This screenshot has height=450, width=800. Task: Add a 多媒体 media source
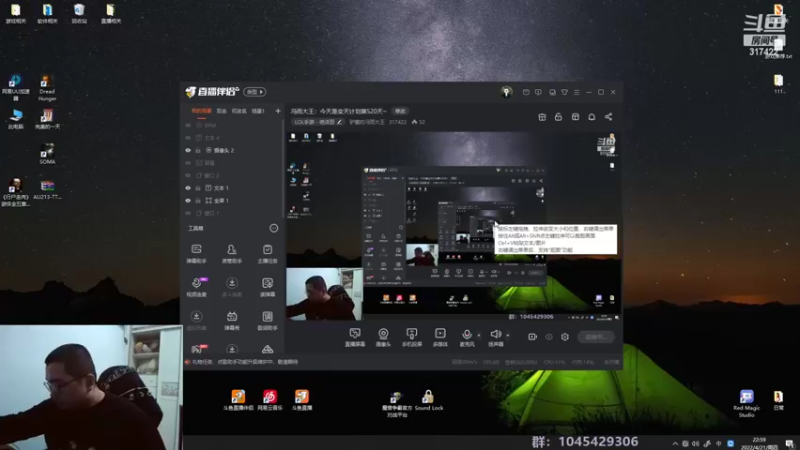[x=440, y=337]
